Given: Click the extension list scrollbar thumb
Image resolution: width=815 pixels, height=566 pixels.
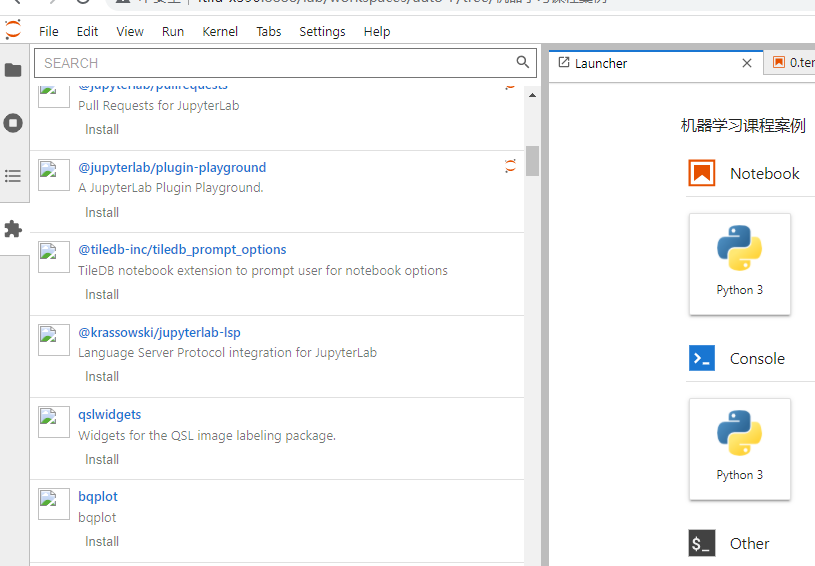Looking at the screenshot, I should (532, 161).
